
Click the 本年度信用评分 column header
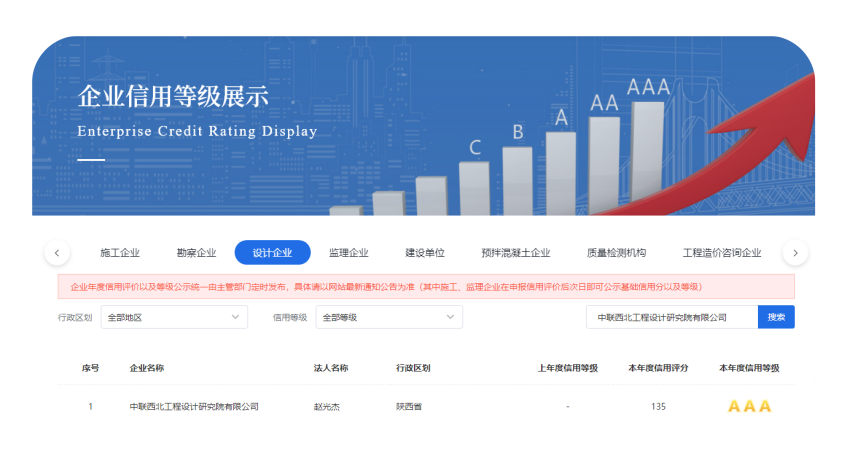click(658, 368)
